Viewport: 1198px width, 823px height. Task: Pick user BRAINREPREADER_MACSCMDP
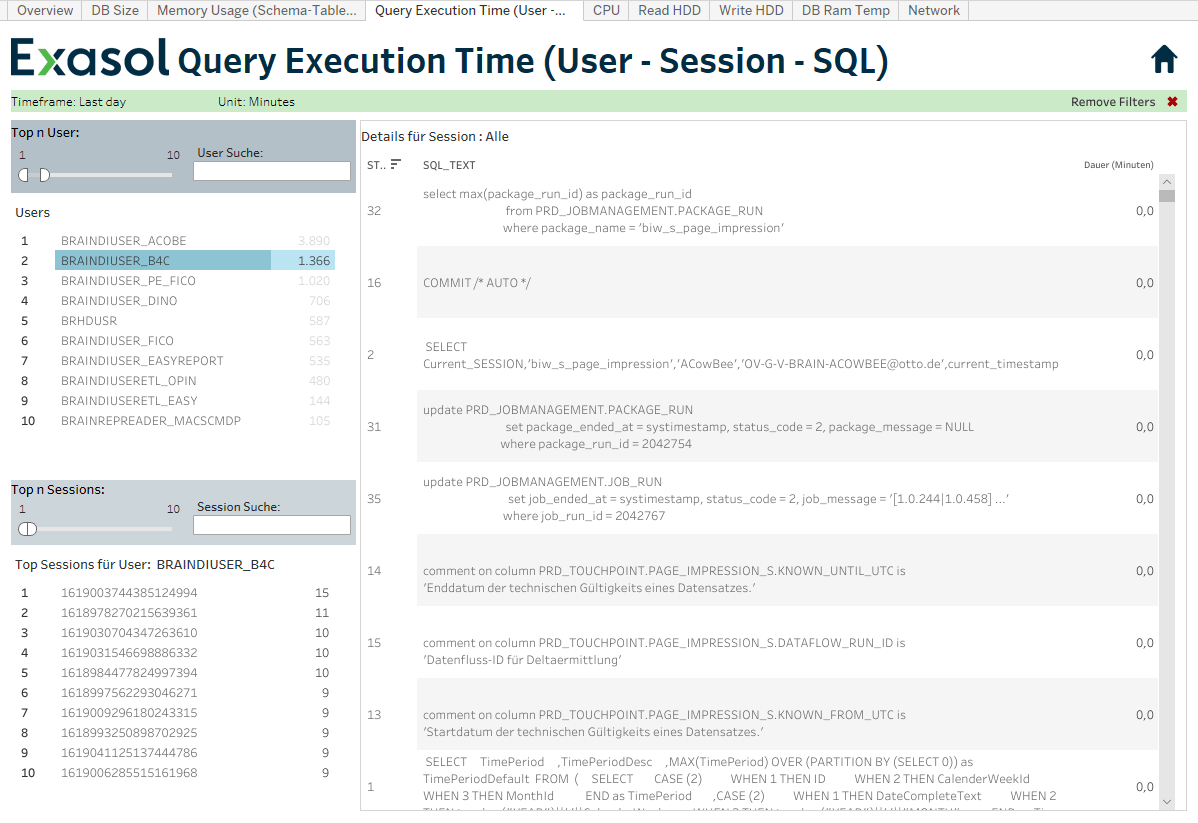click(151, 420)
